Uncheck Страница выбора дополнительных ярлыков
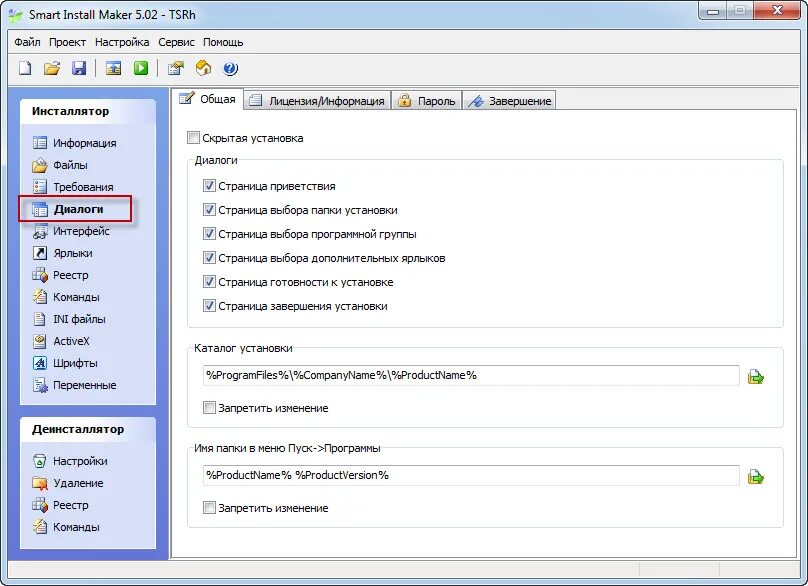808x586 pixels. (209, 258)
